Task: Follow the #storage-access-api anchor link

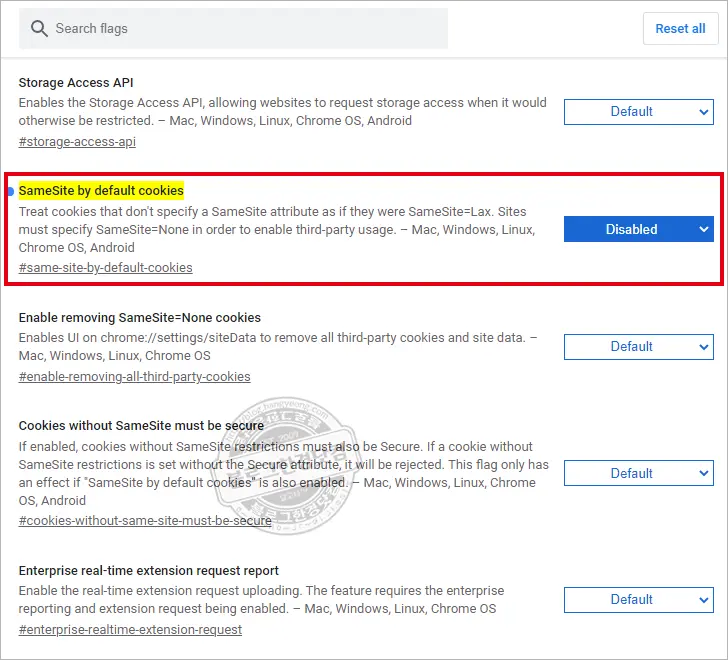Action: point(77,142)
